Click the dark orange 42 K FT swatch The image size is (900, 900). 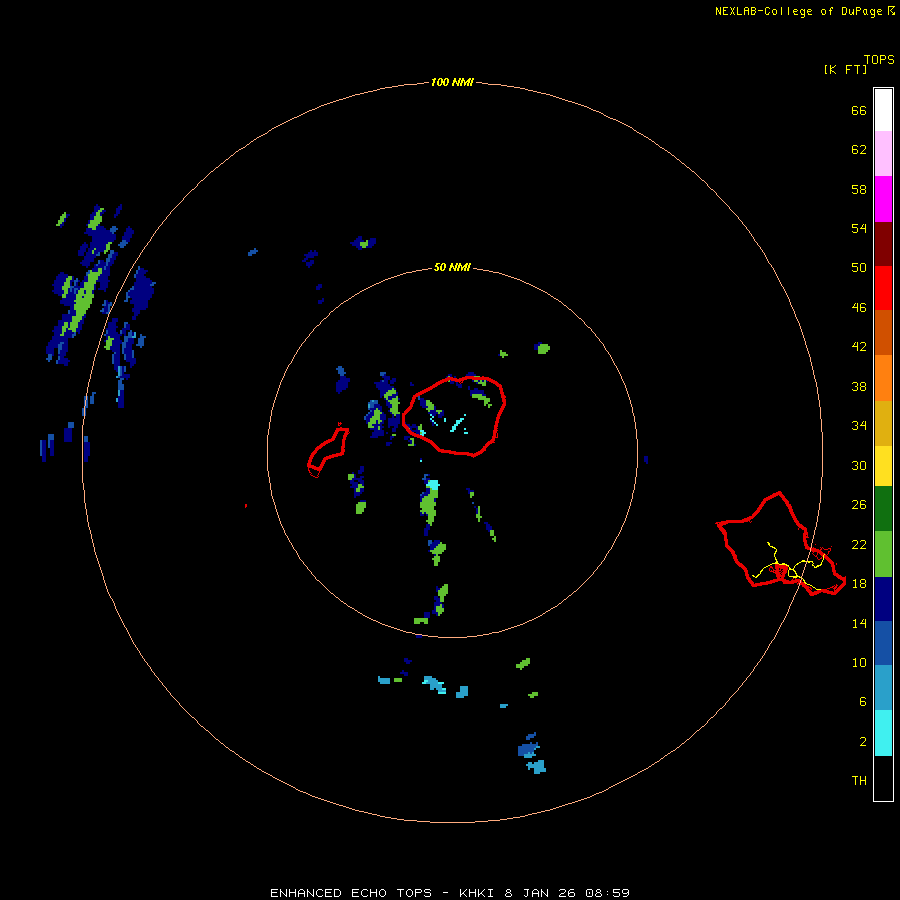pyautogui.click(x=883, y=332)
